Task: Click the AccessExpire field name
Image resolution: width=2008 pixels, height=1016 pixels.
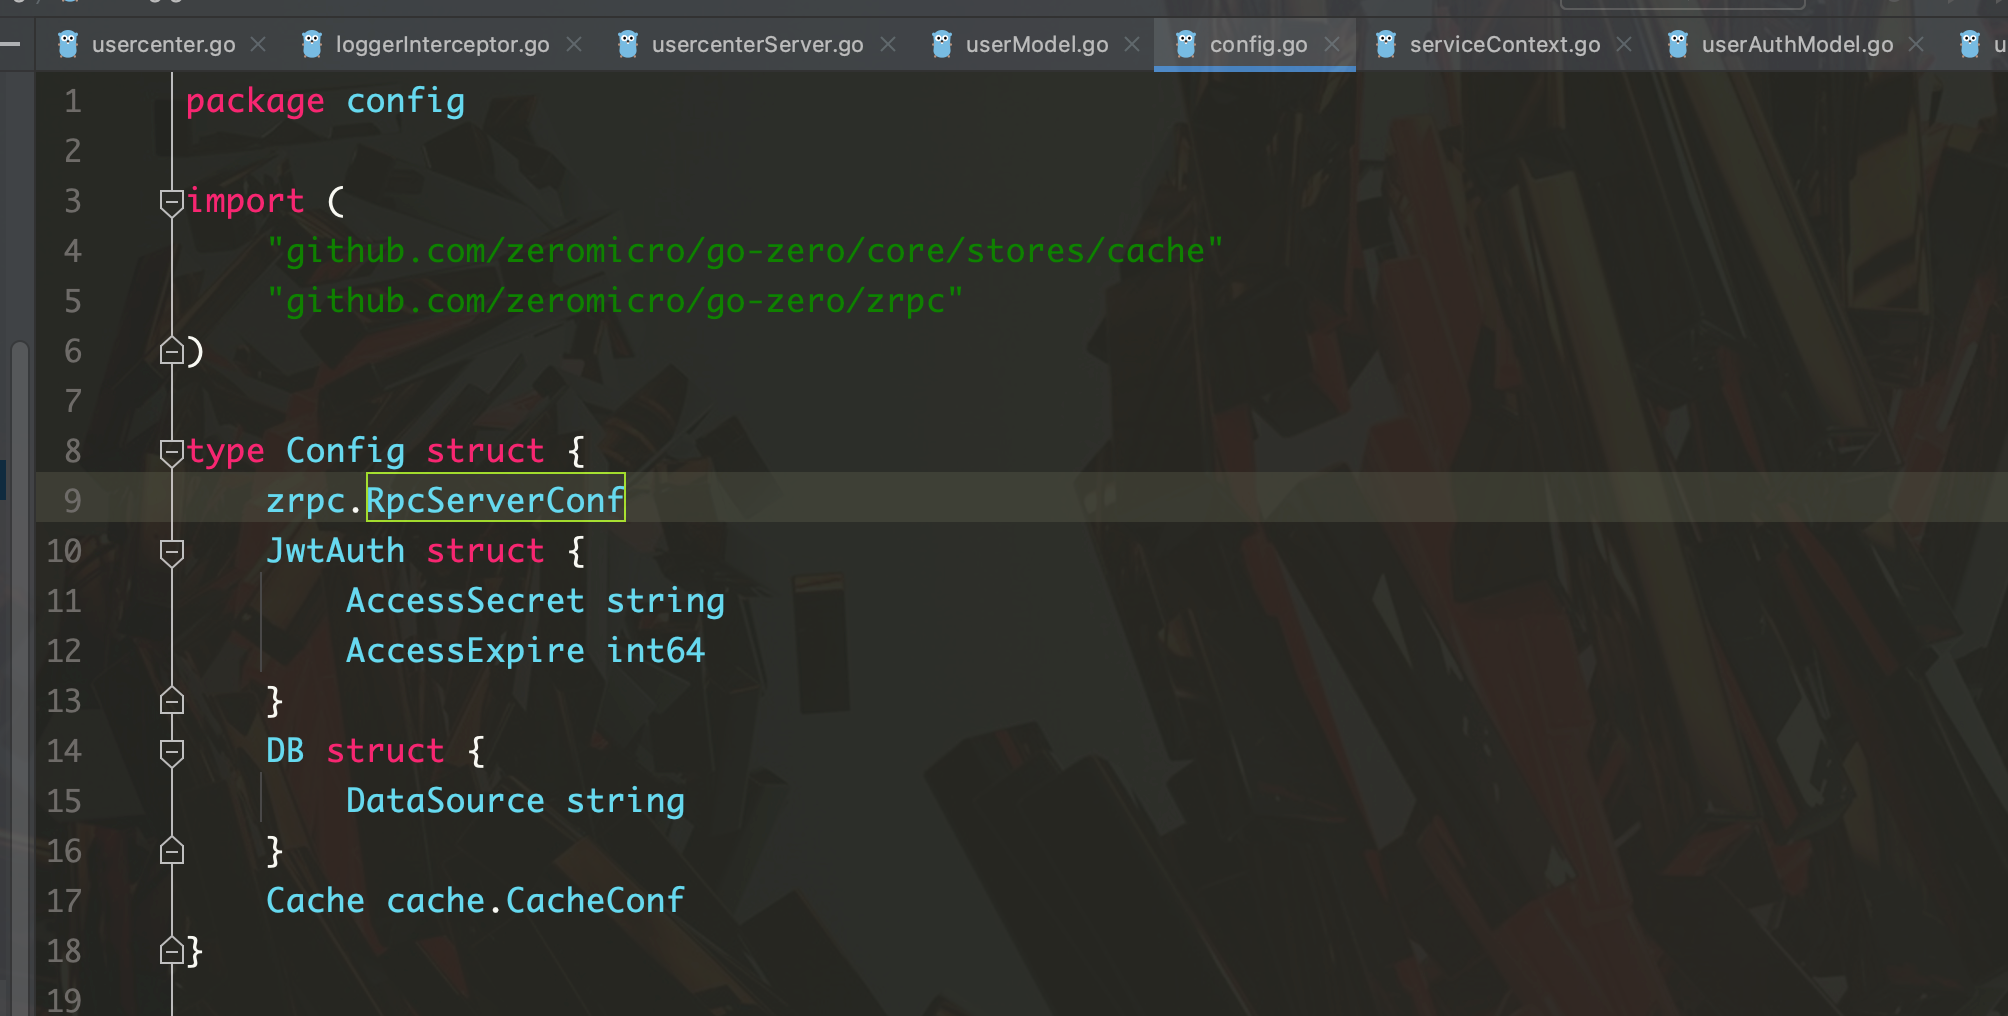Action: coord(465,651)
